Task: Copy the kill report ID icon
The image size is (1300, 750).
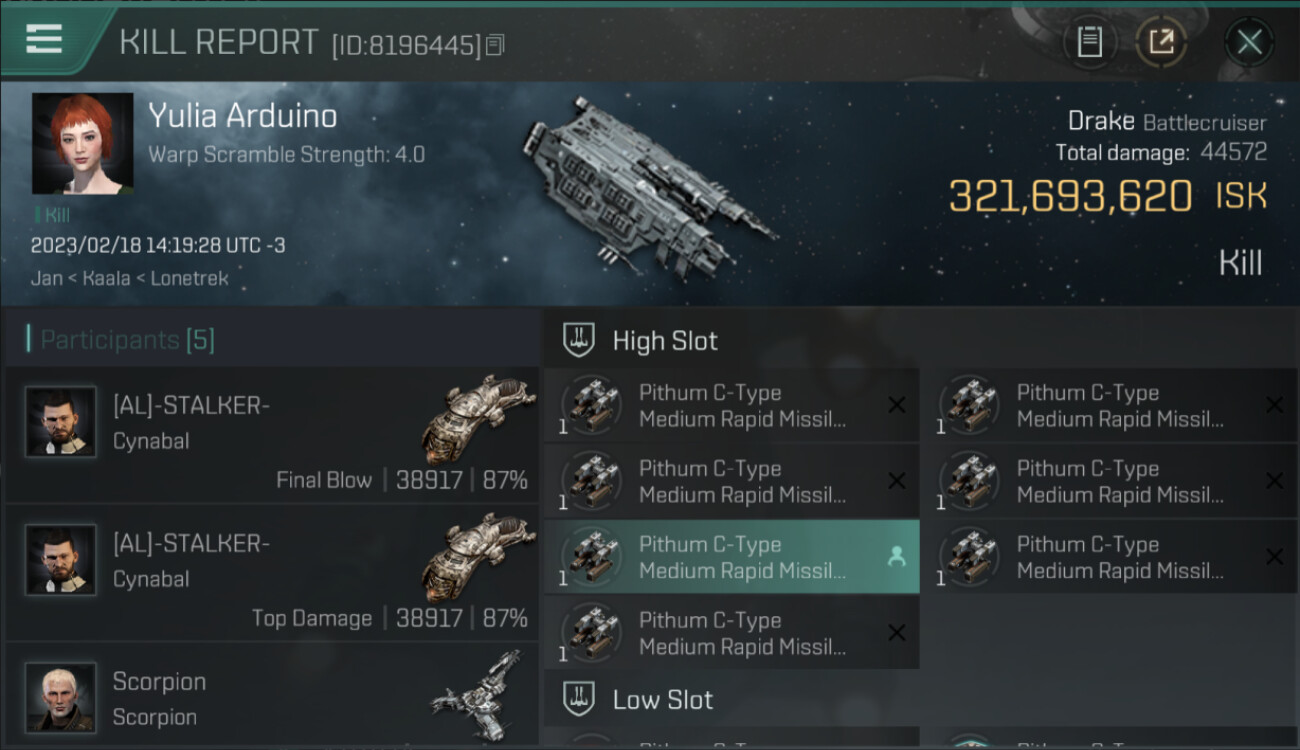Action: [496, 44]
